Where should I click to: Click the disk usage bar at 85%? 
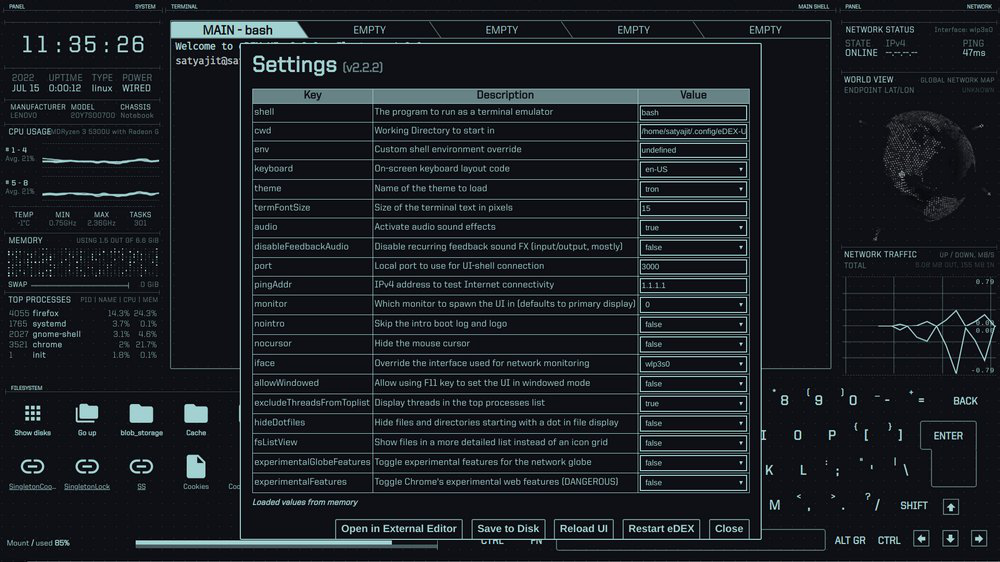[x=286, y=544]
